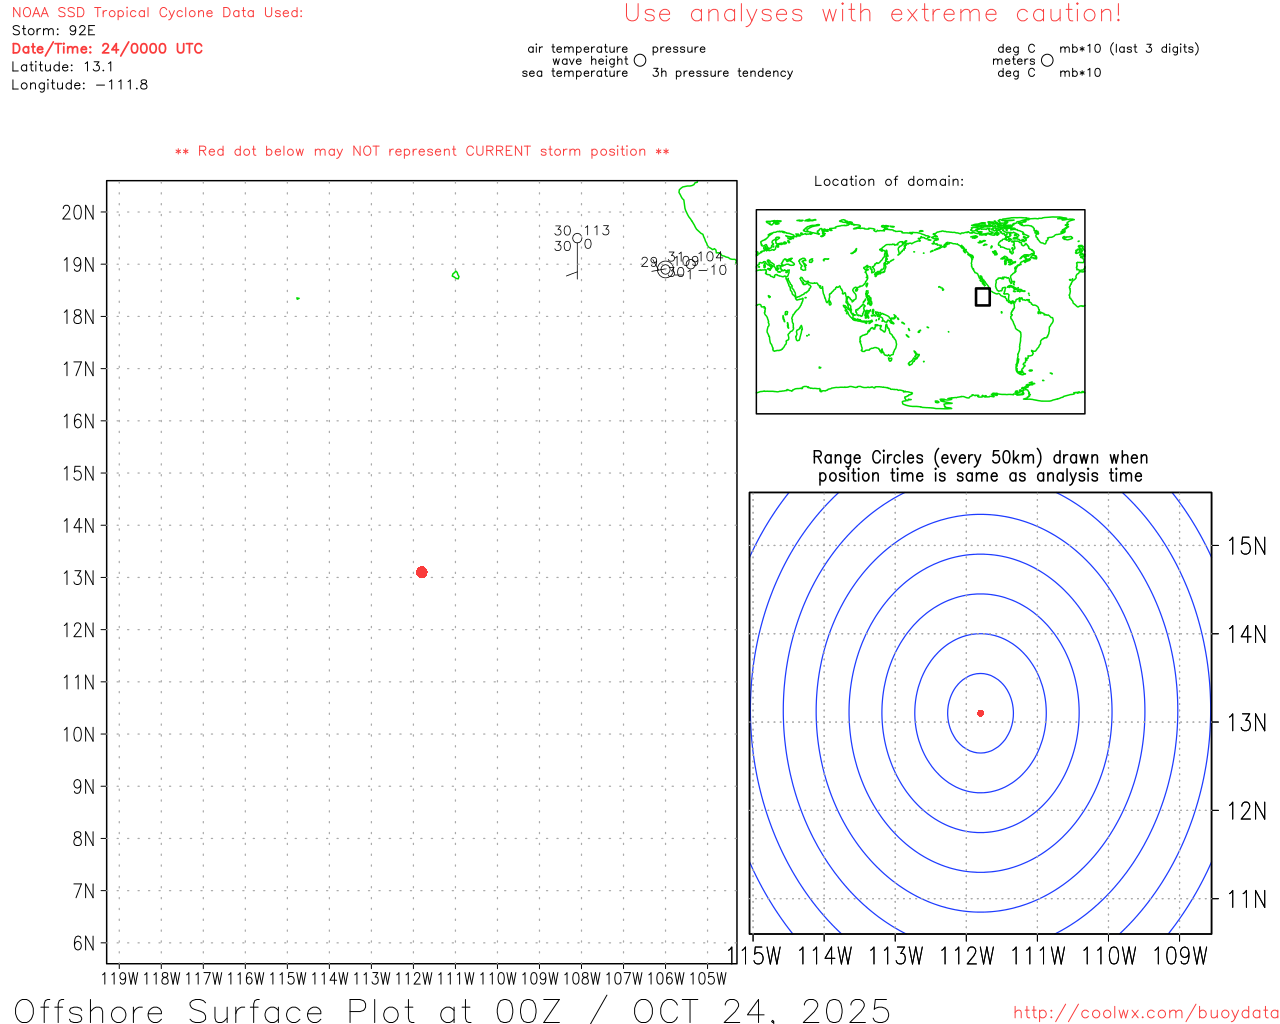This screenshot has width=1280, height=1024.
Task: Click the '108W' longitude axis label
Action: [x=582, y=979]
